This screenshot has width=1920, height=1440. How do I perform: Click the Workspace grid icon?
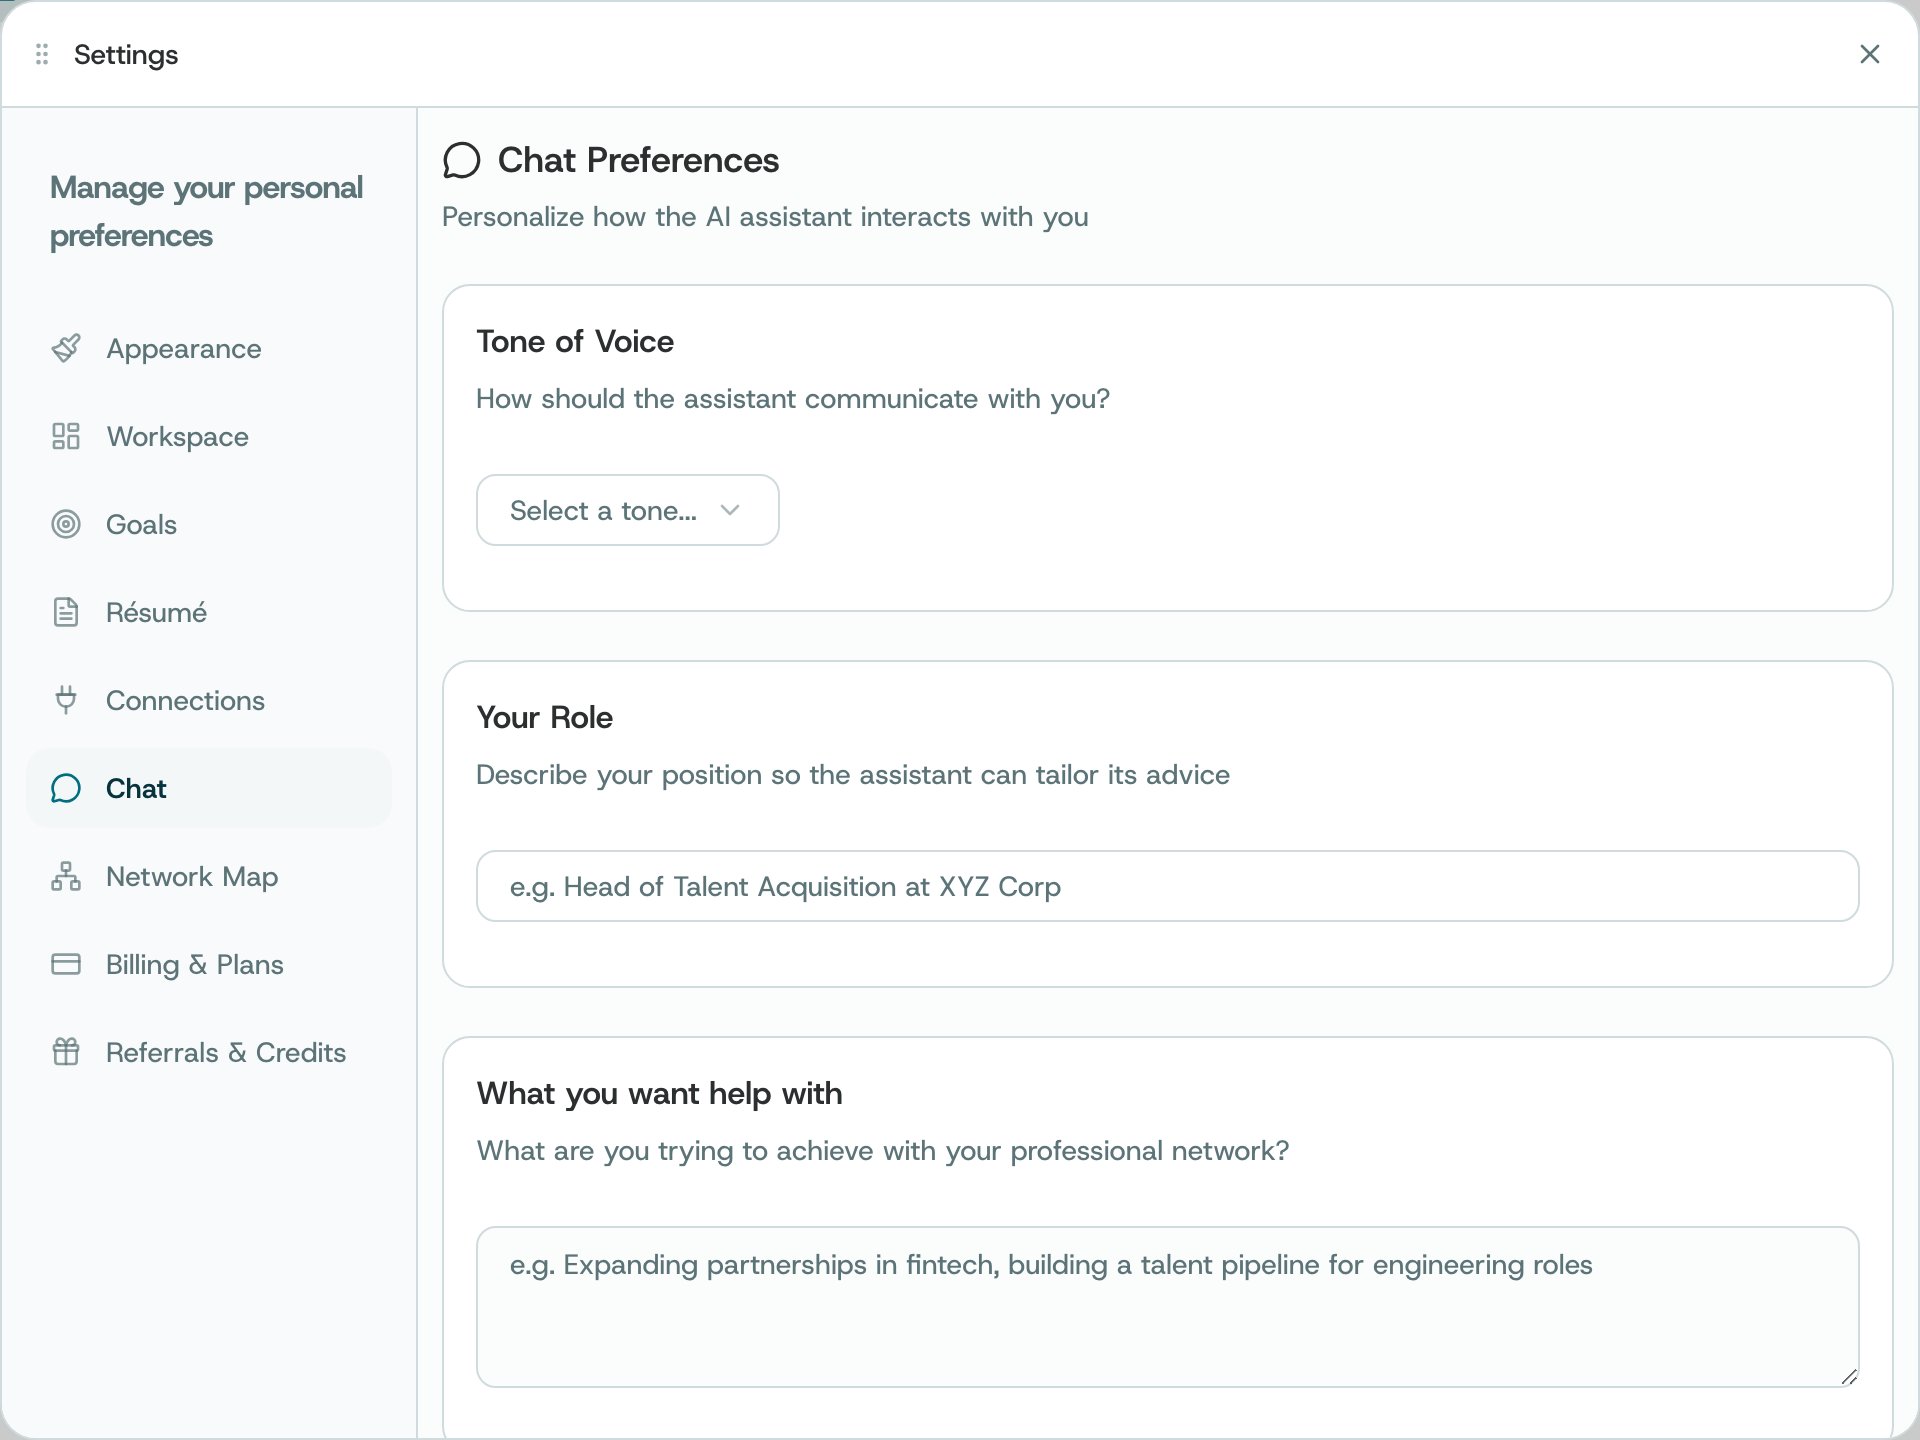point(66,436)
